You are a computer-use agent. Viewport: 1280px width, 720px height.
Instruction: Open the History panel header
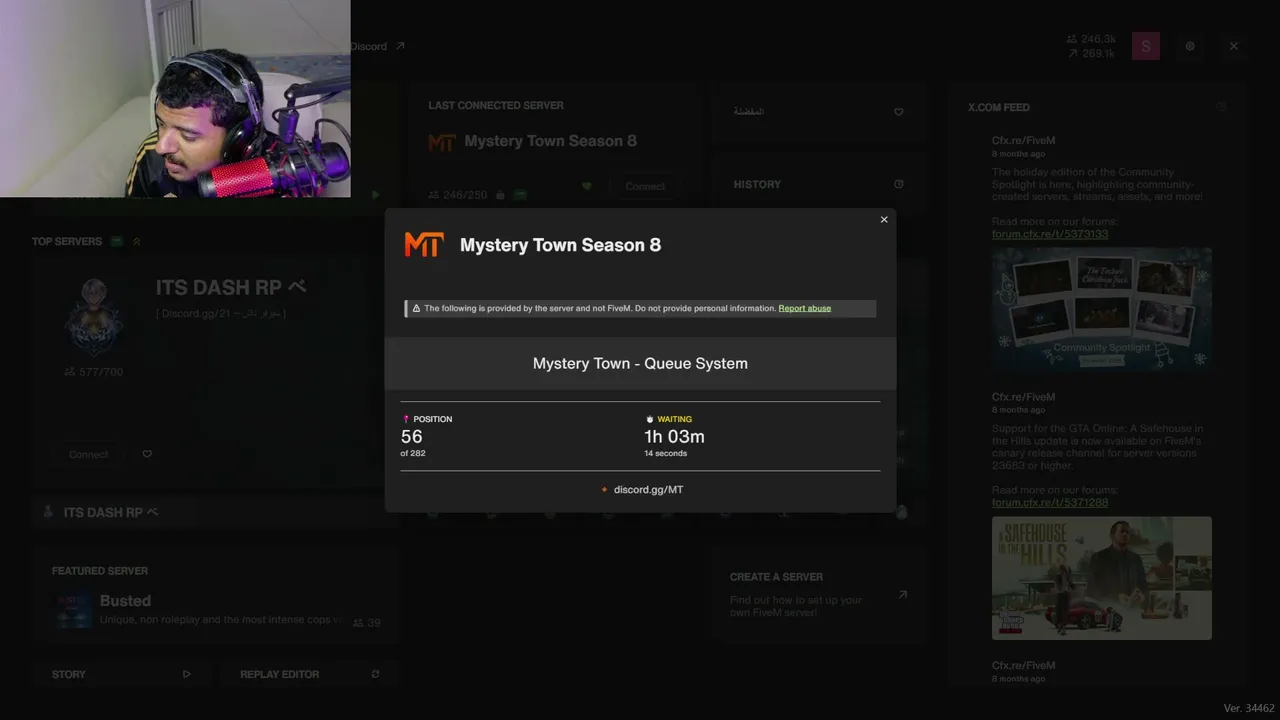pyautogui.click(x=757, y=184)
